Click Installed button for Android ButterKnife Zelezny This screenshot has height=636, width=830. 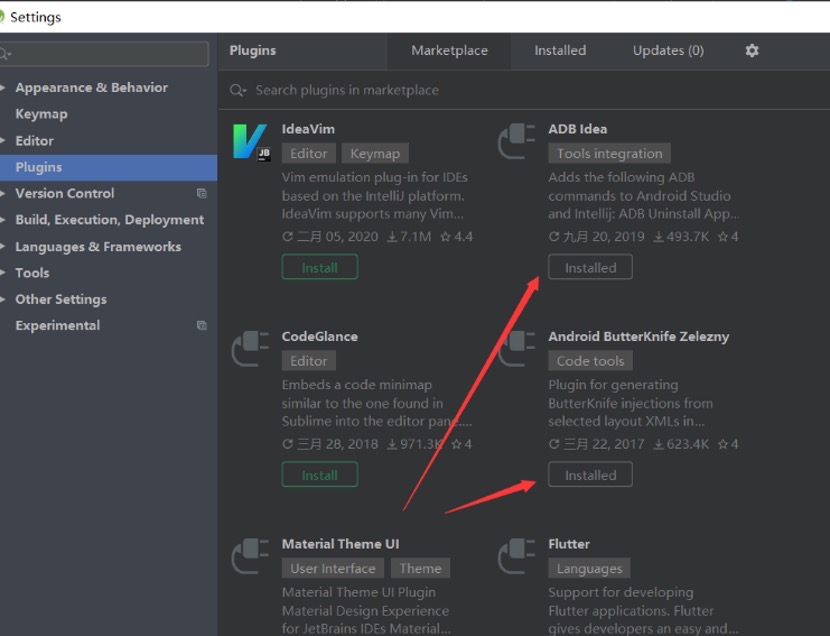590,475
